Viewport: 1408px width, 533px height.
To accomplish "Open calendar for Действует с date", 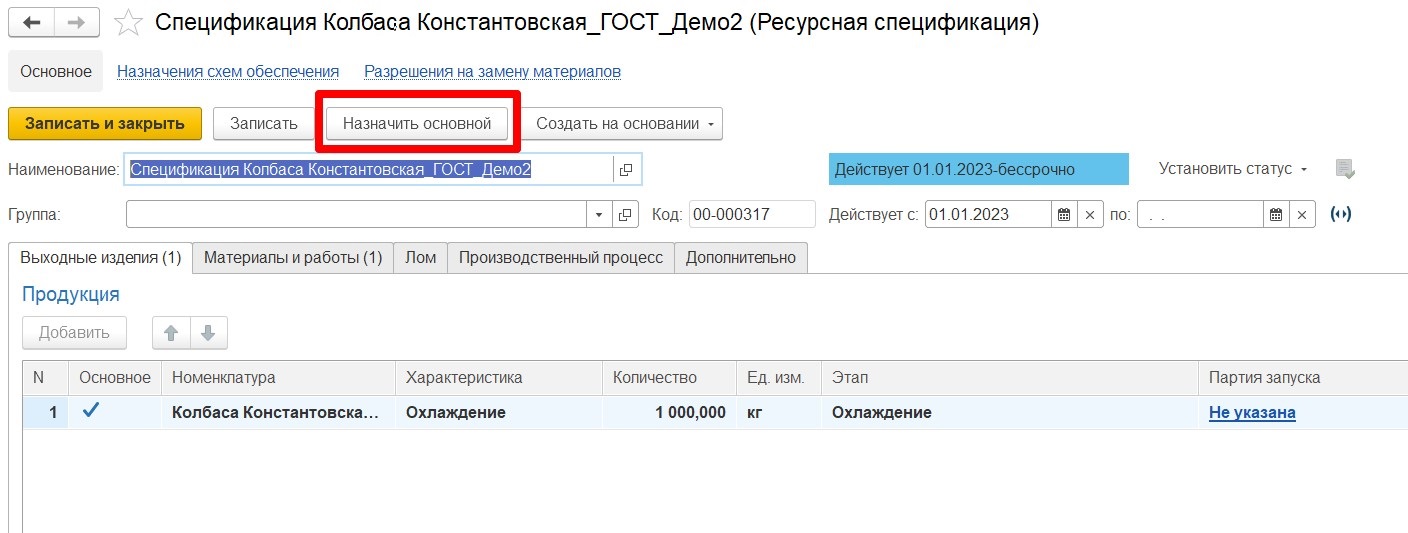I will coord(1064,214).
